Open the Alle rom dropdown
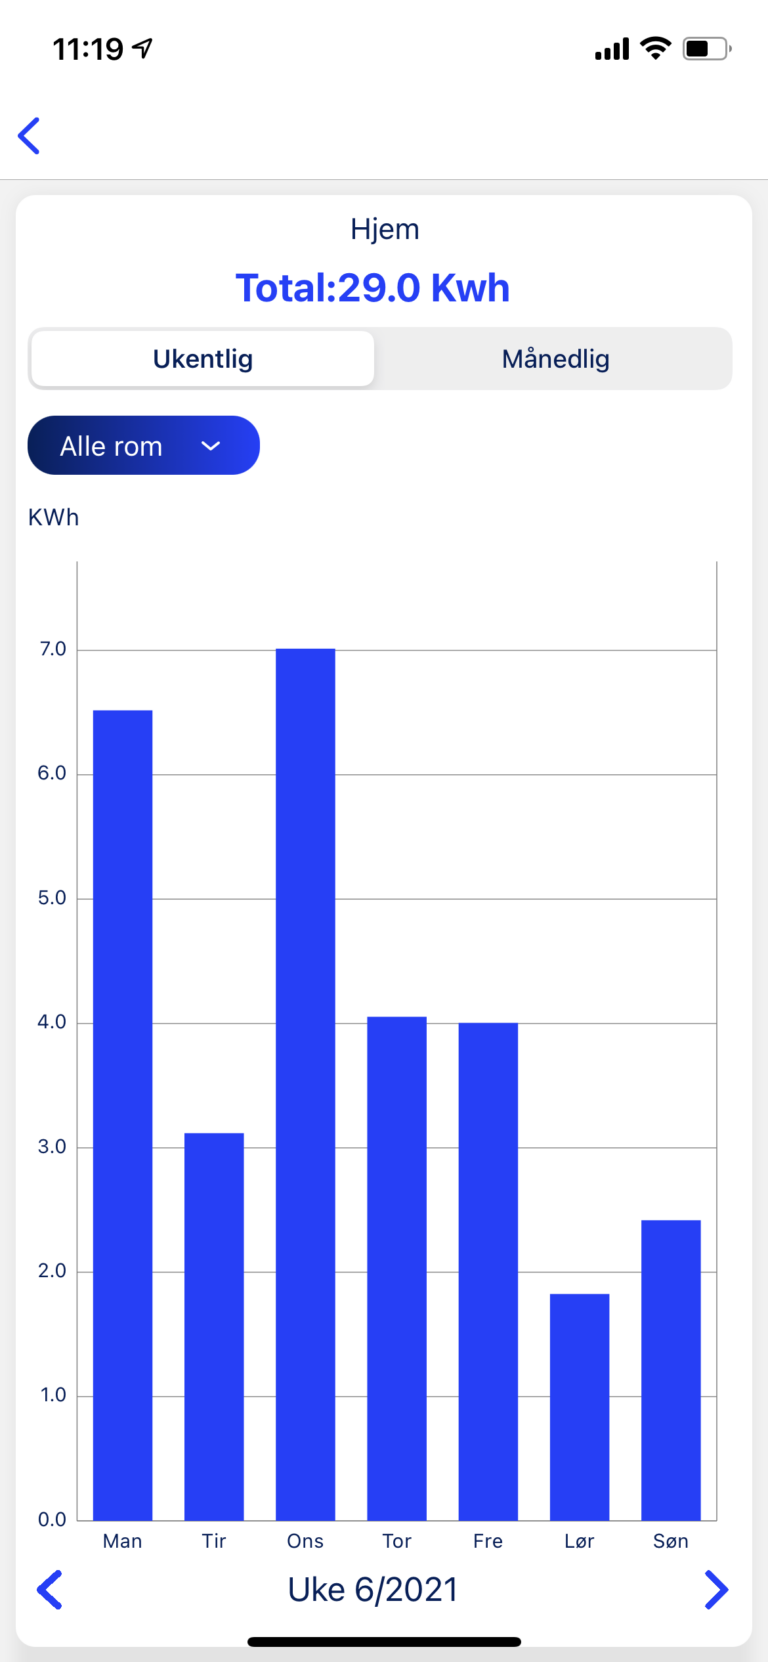The width and height of the screenshot is (768, 1662). [143, 446]
